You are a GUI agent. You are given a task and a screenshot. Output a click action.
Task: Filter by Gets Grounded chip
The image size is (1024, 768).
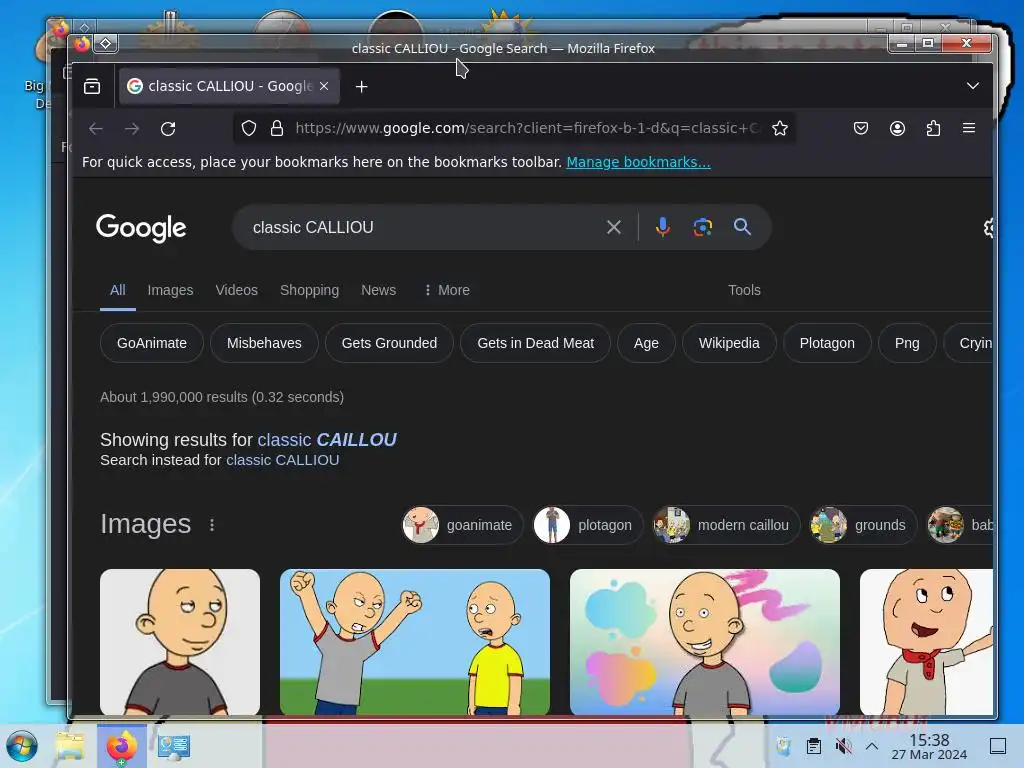click(x=389, y=343)
